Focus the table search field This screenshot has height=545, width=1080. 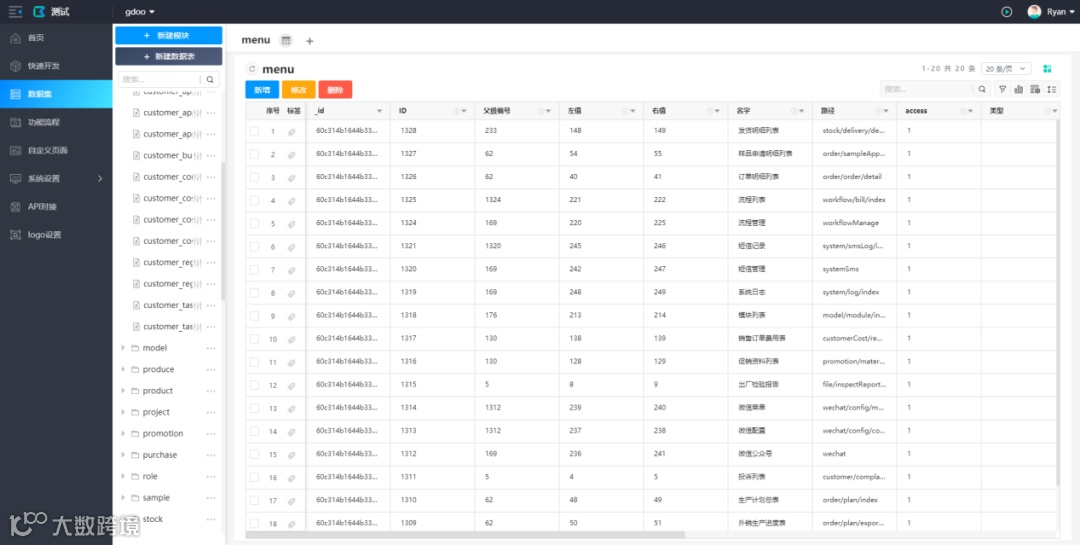[927, 89]
